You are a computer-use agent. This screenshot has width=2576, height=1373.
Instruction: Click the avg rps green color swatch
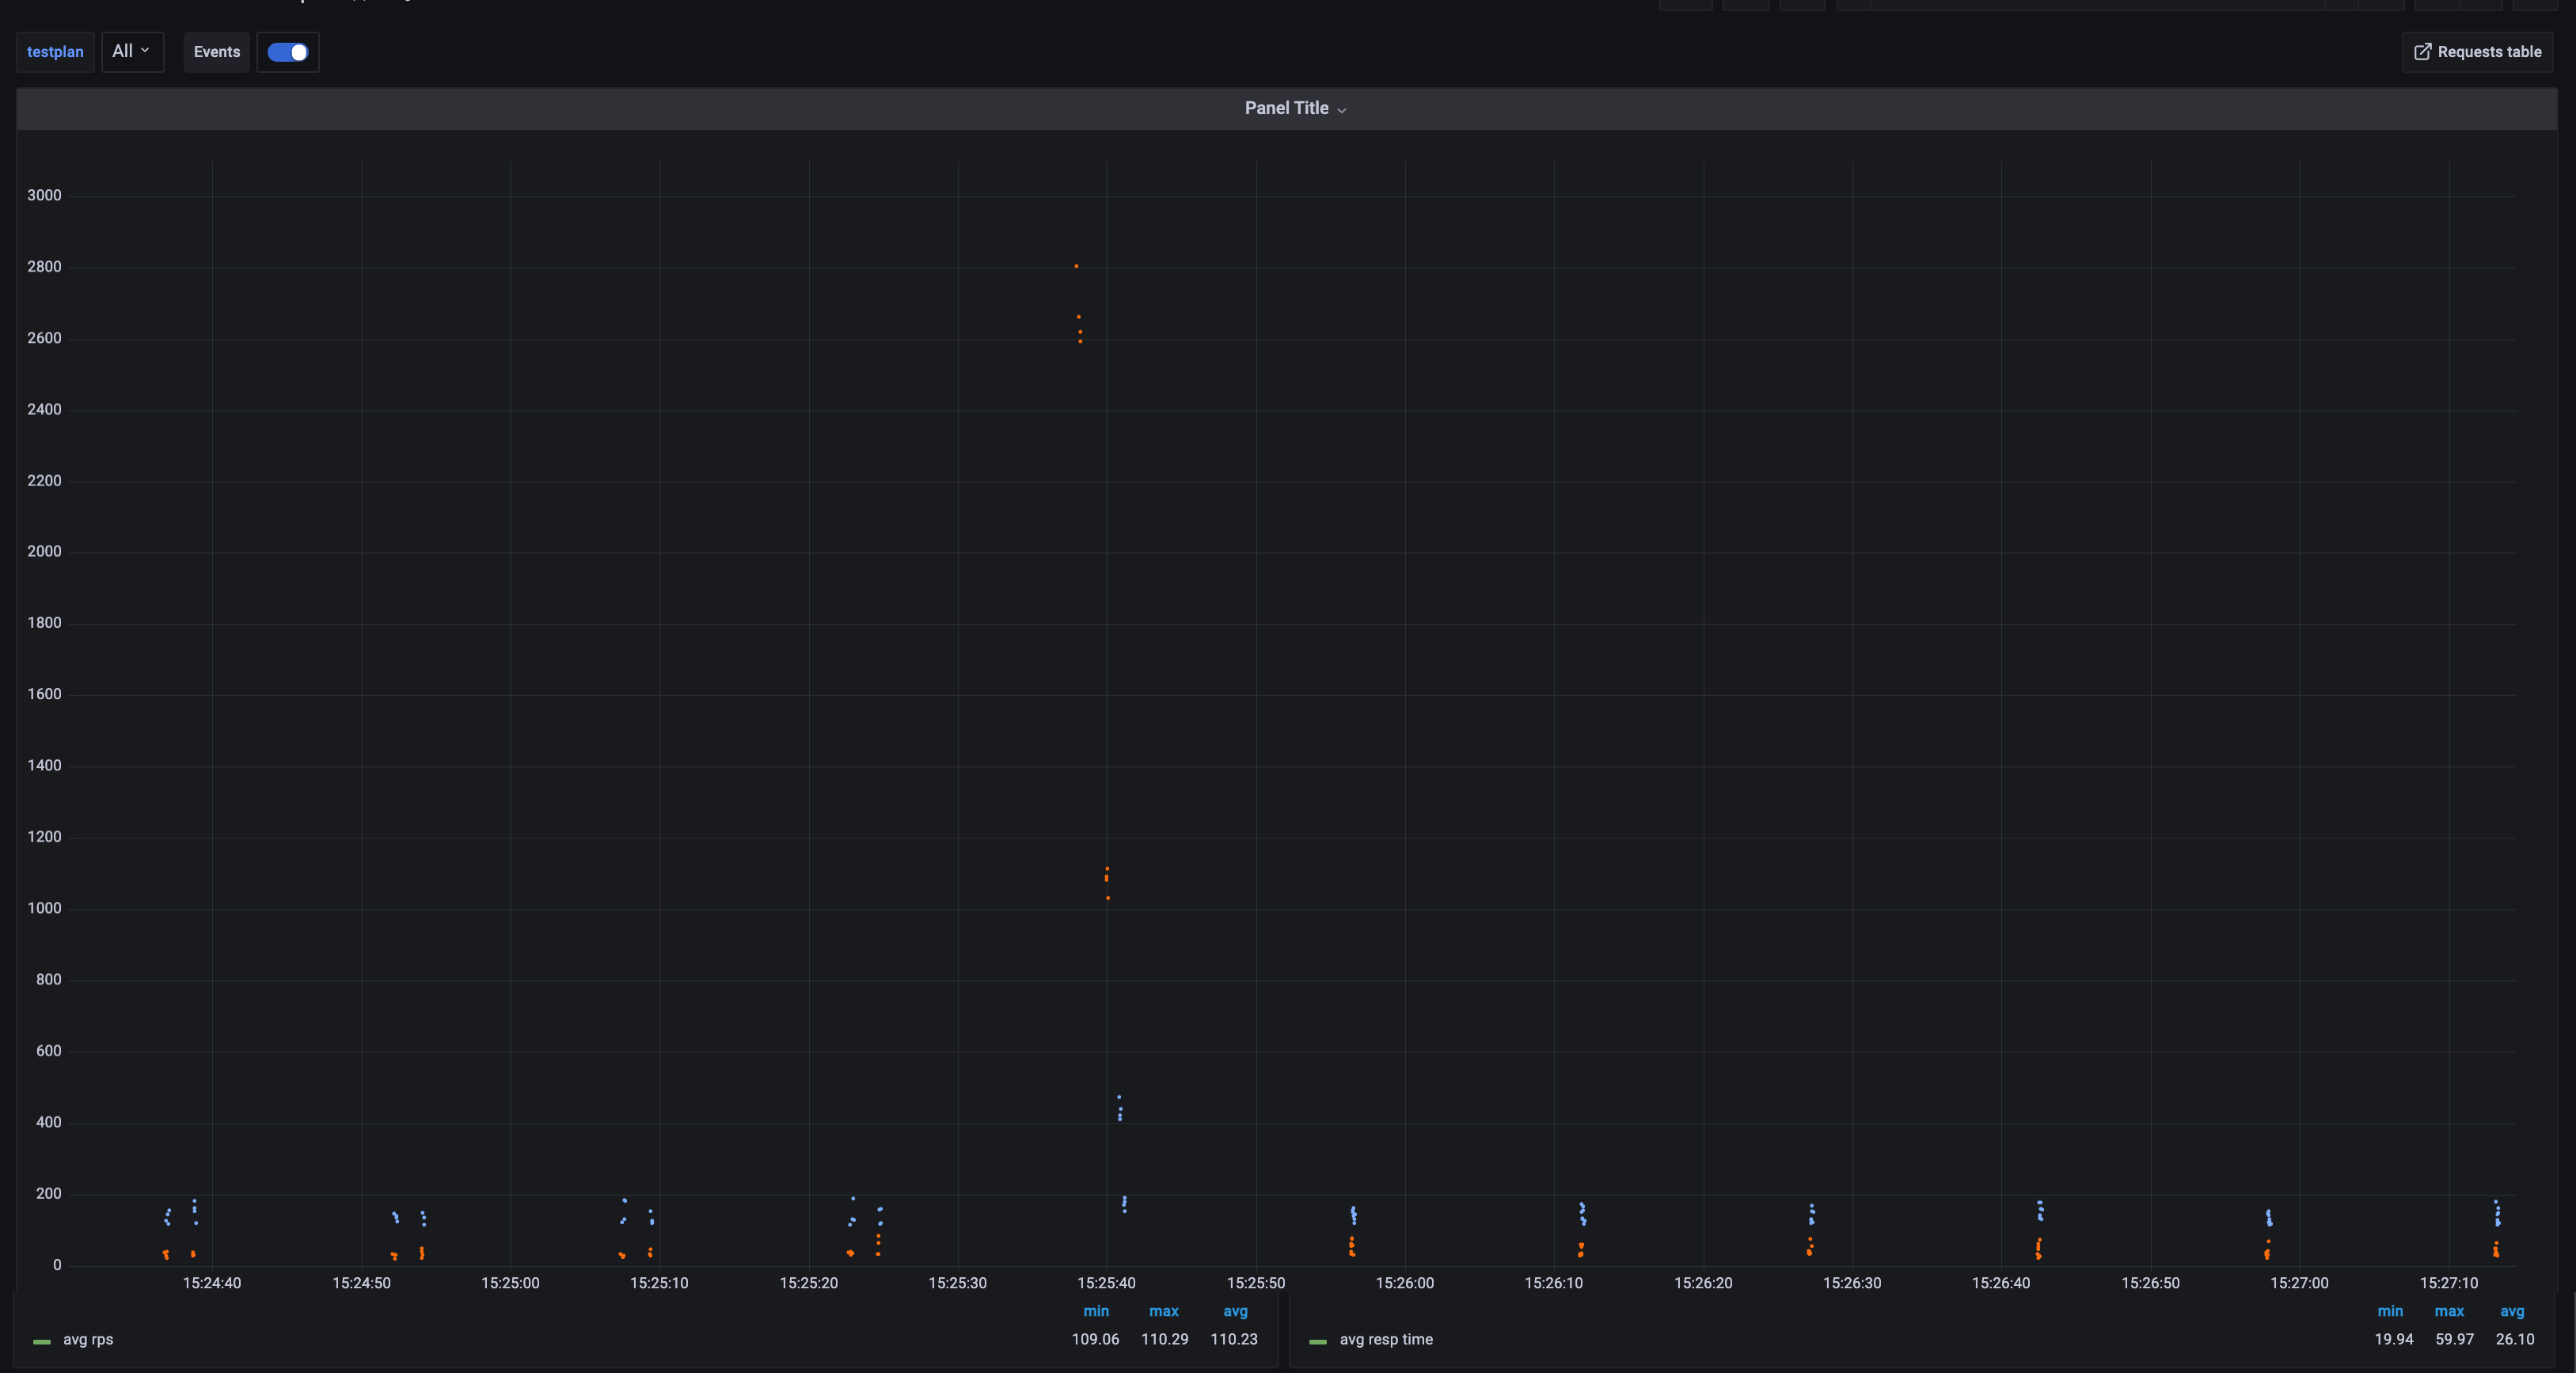[x=42, y=1341]
